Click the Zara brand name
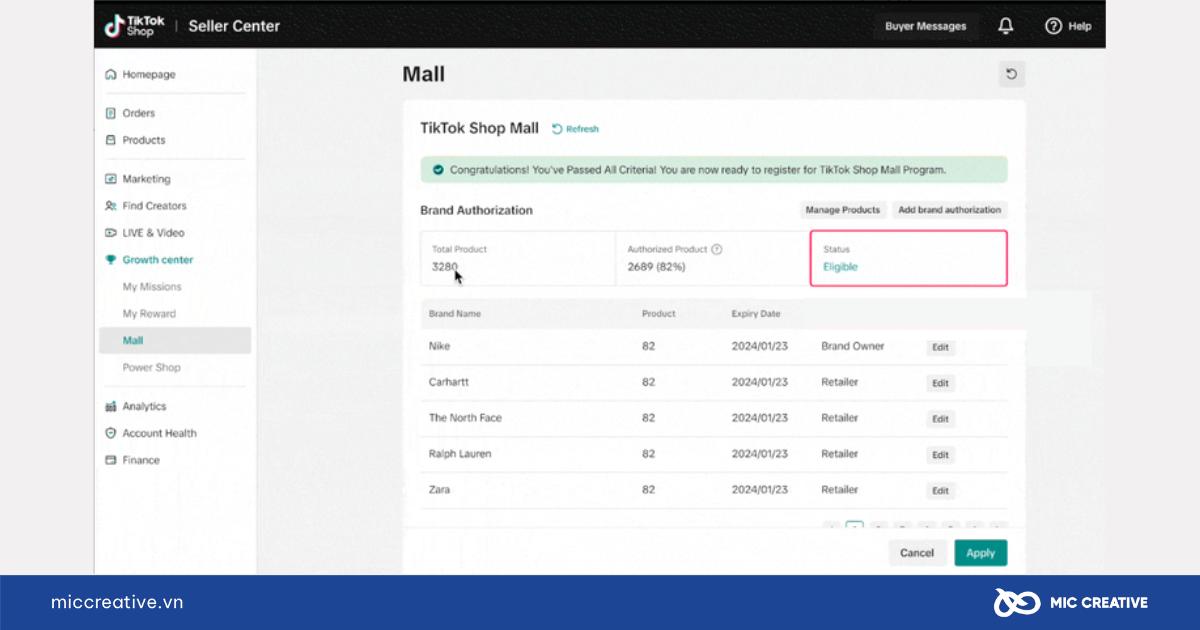This screenshot has width=1200, height=630. click(x=439, y=490)
